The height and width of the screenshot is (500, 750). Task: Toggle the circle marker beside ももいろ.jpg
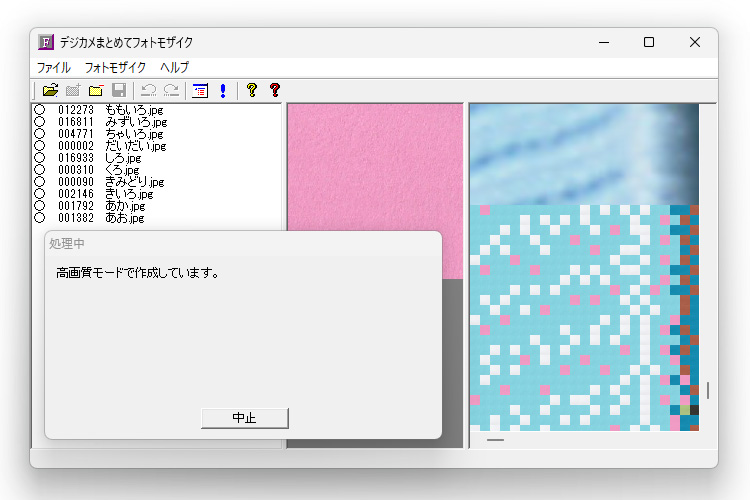click(40, 110)
